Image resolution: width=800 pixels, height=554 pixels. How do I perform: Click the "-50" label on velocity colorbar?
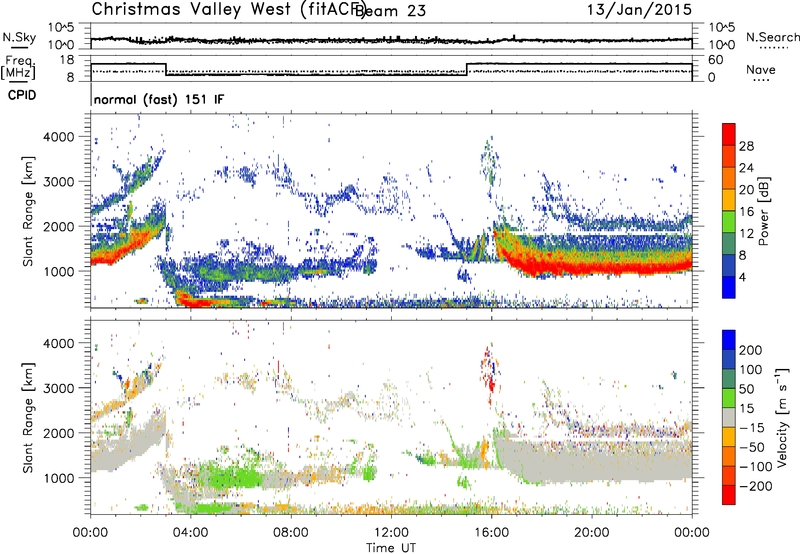coord(752,448)
